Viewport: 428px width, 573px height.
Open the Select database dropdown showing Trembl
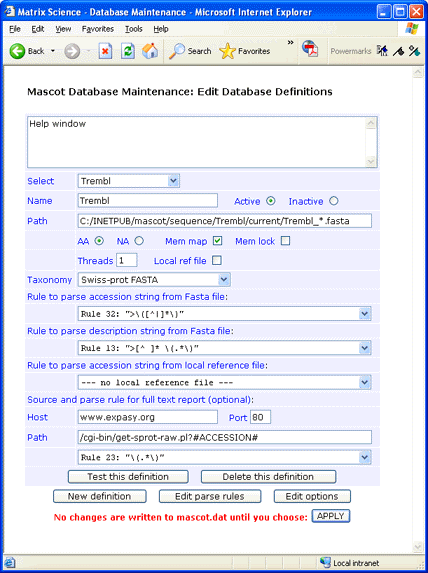point(129,181)
